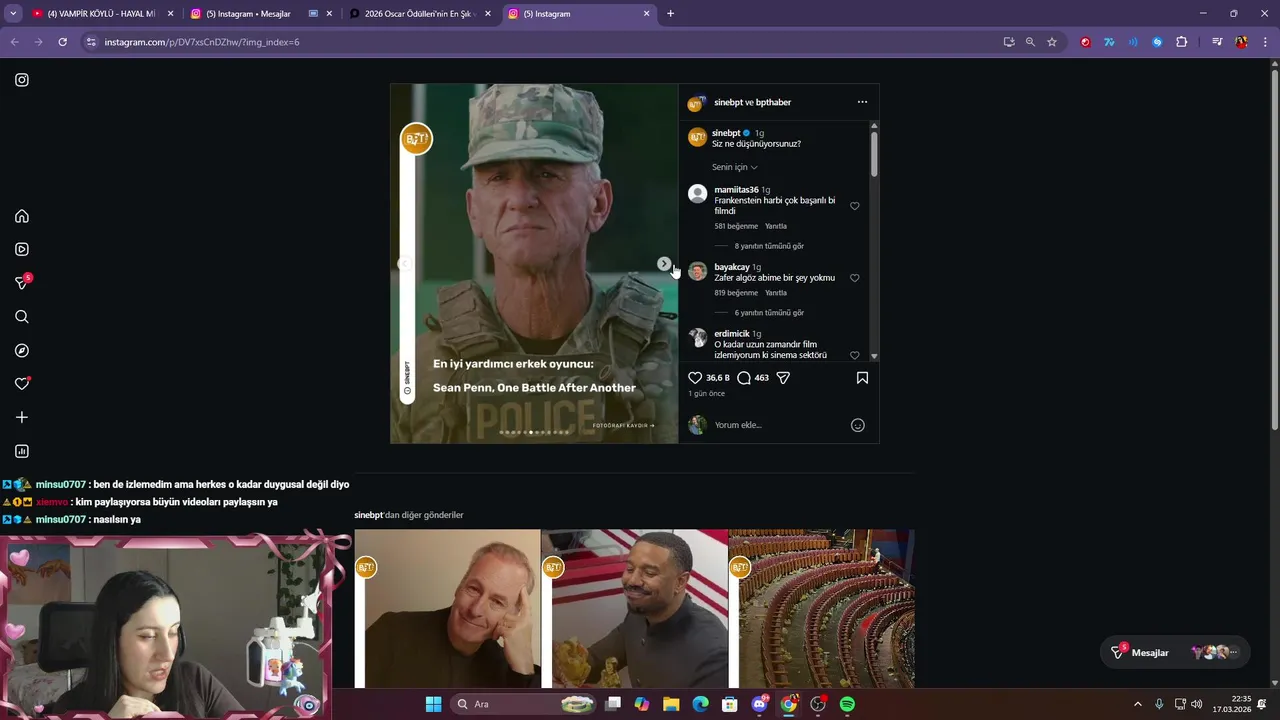The height and width of the screenshot is (720, 1280).
Task: Open search from Instagram sidebar magnifier
Action: click(x=22, y=317)
